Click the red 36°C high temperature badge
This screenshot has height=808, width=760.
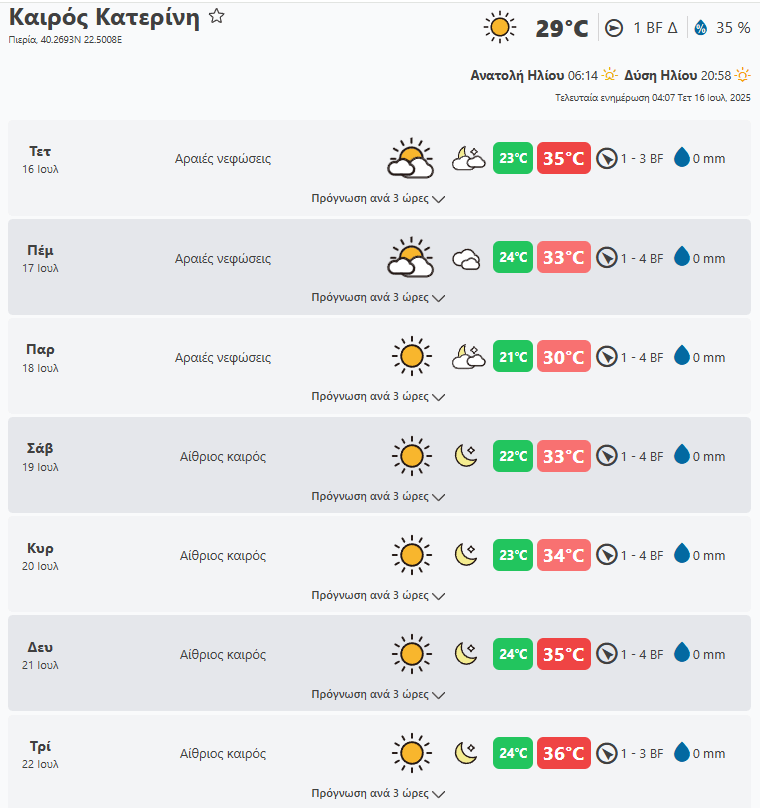[x=564, y=753]
